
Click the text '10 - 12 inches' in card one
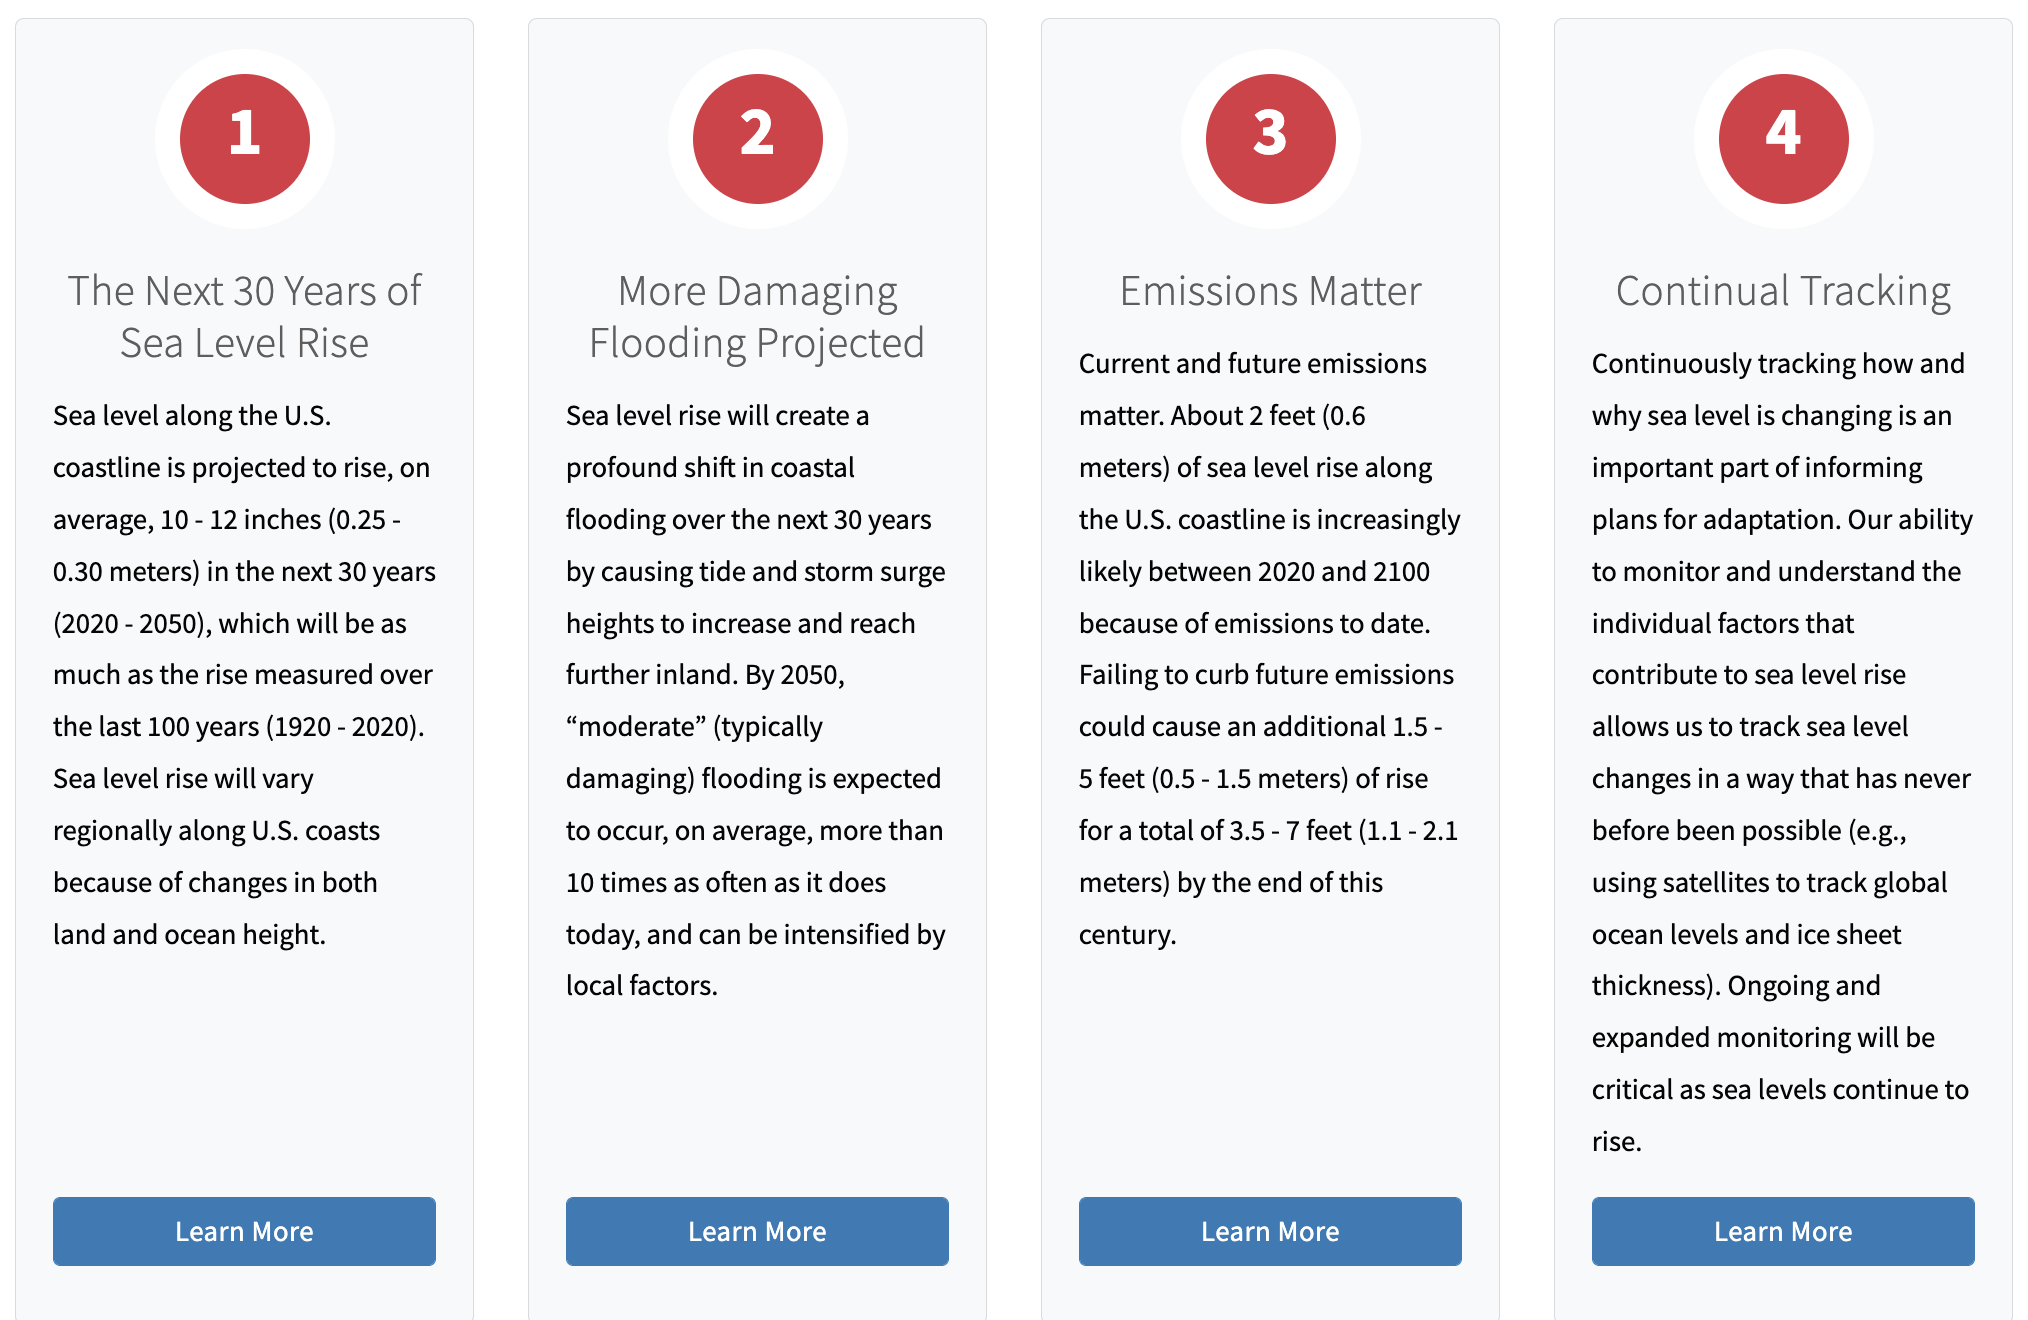(x=241, y=520)
